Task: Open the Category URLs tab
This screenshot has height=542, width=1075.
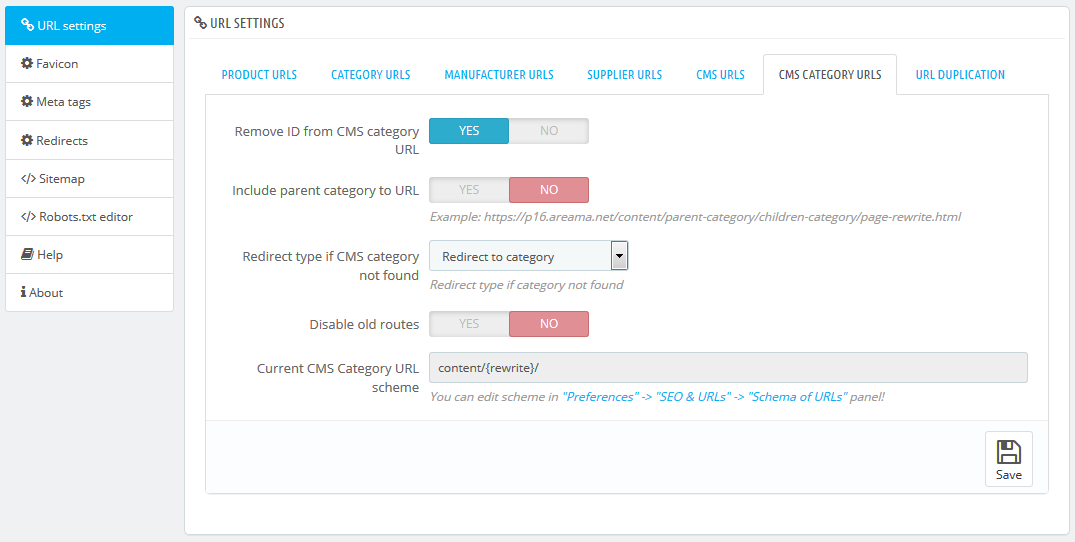Action: [x=370, y=75]
